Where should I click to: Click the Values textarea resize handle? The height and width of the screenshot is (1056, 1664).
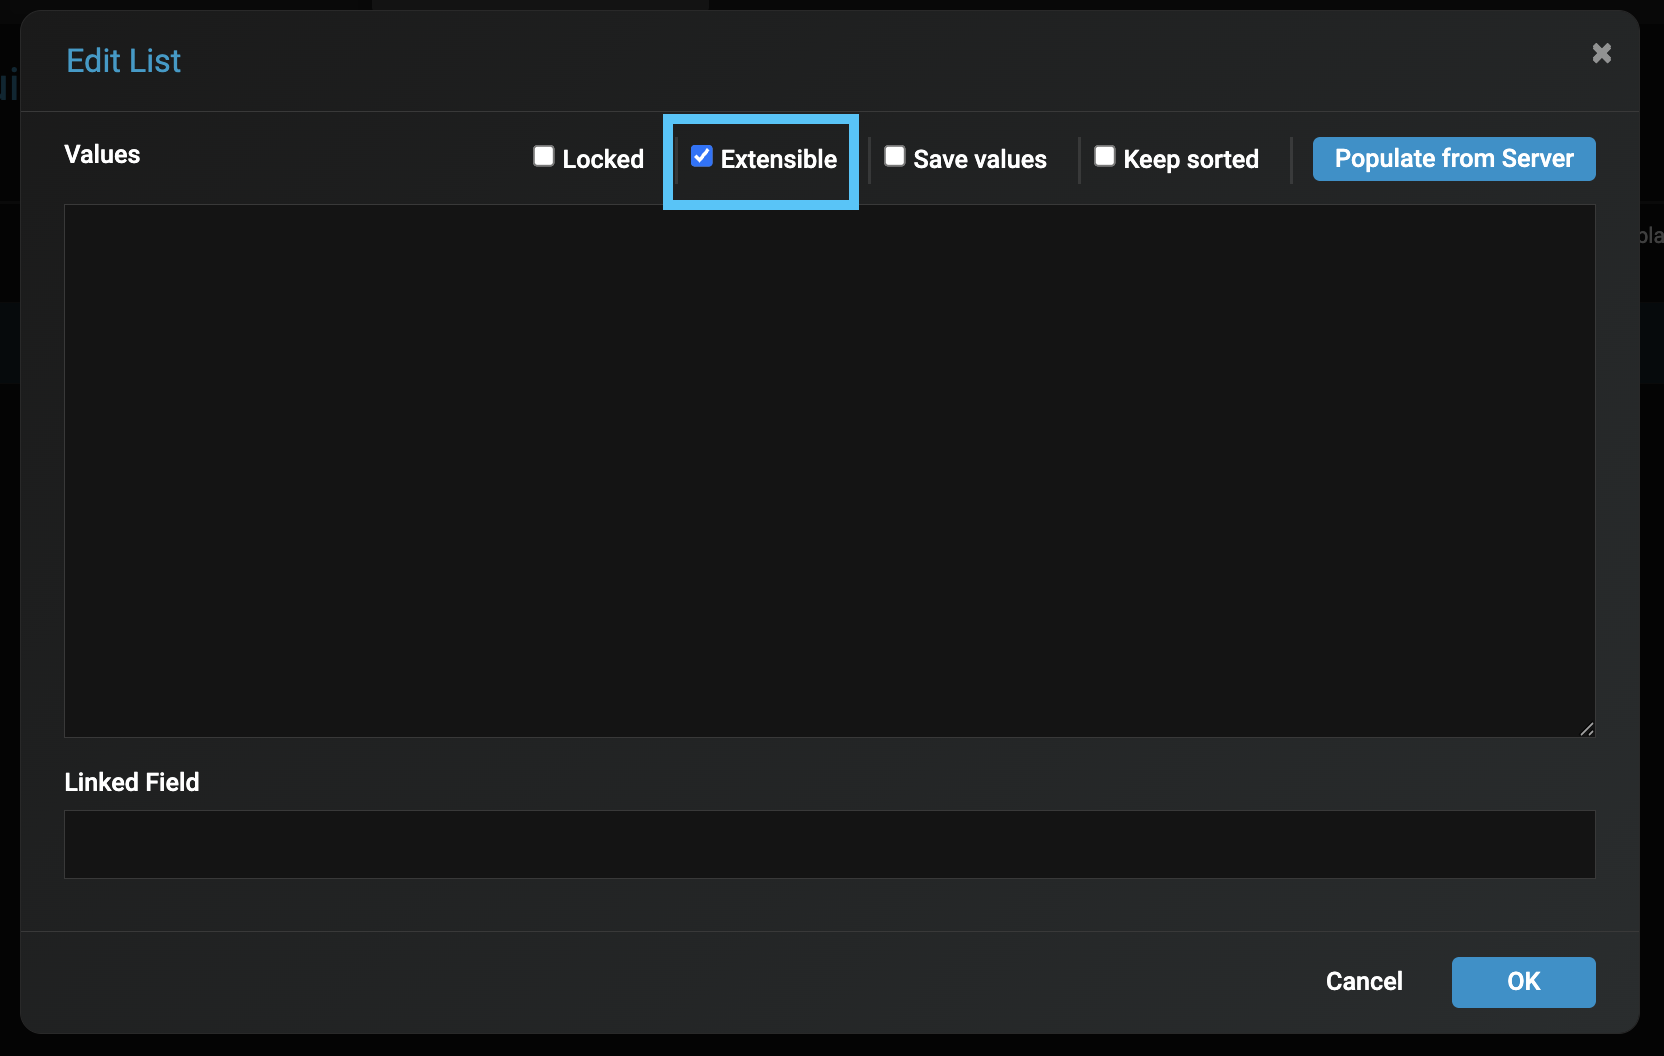click(1587, 729)
